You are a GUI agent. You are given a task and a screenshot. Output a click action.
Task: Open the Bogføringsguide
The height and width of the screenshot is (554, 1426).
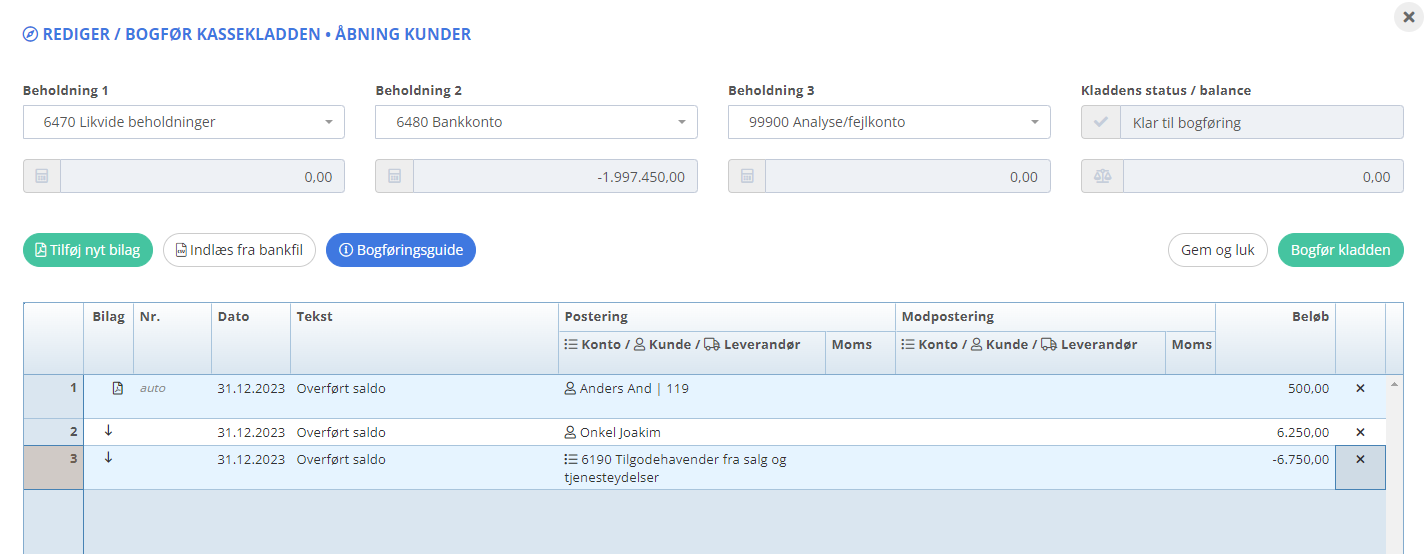click(401, 250)
